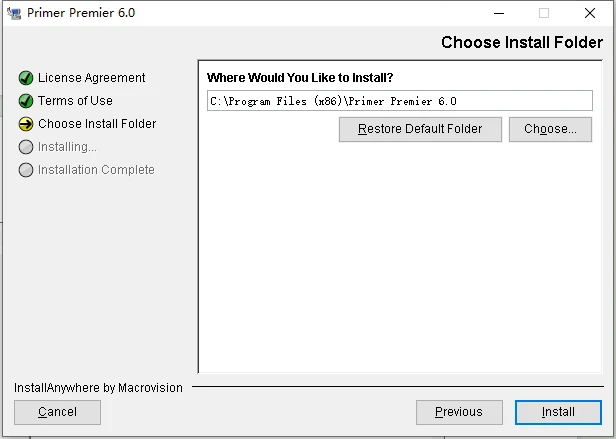Viewport: 616px width, 439px height.
Task: Select the License Agreement step label
Action: pyautogui.click(x=91, y=78)
